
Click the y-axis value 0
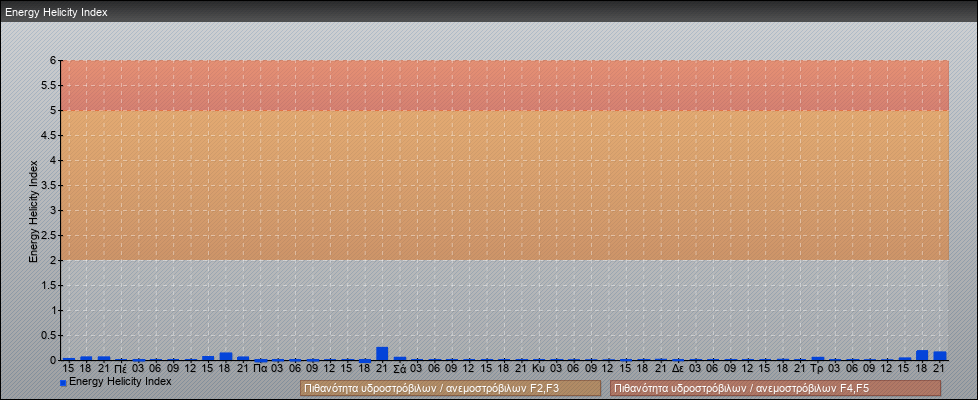(x=54, y=360)
